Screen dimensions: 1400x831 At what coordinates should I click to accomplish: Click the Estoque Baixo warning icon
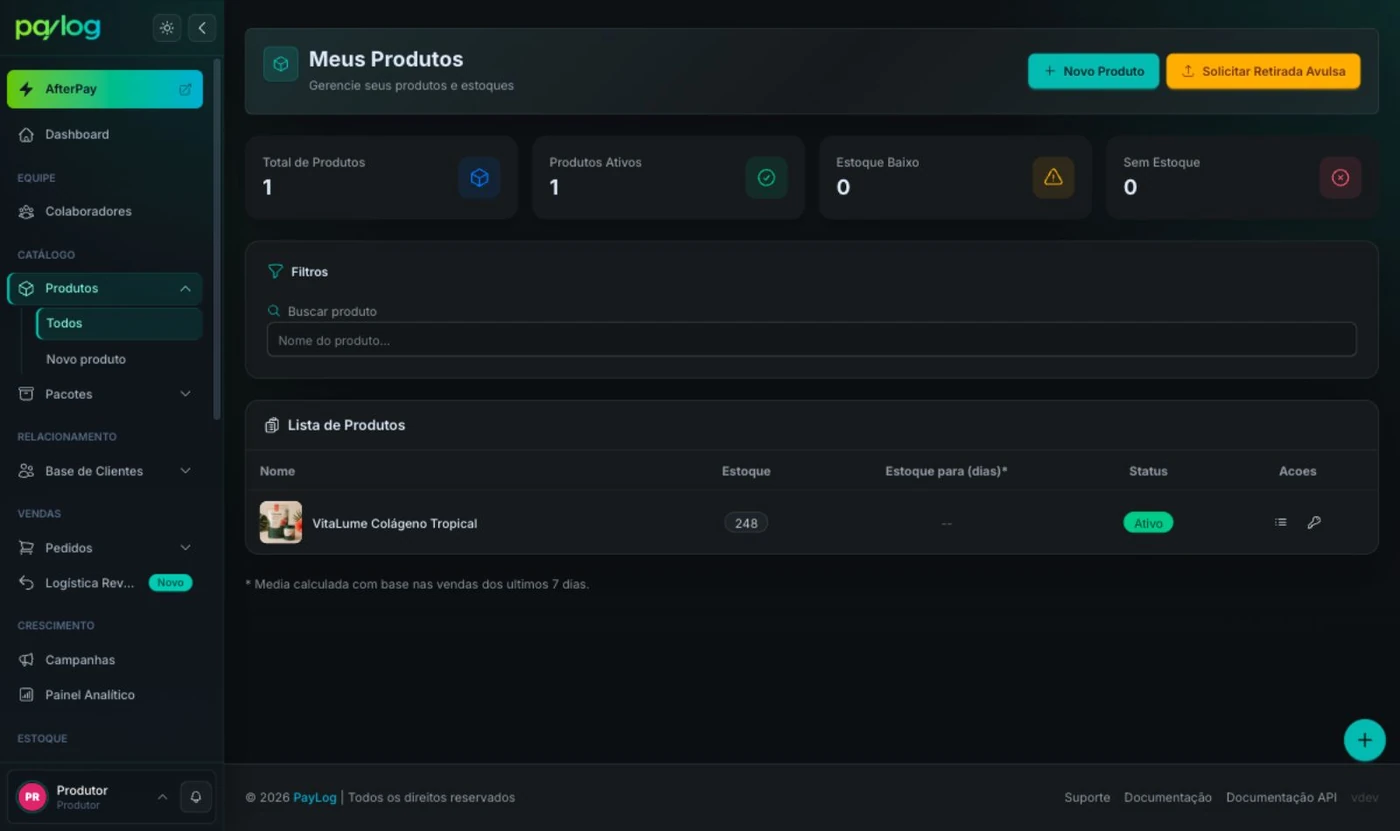pos(1053,177)
